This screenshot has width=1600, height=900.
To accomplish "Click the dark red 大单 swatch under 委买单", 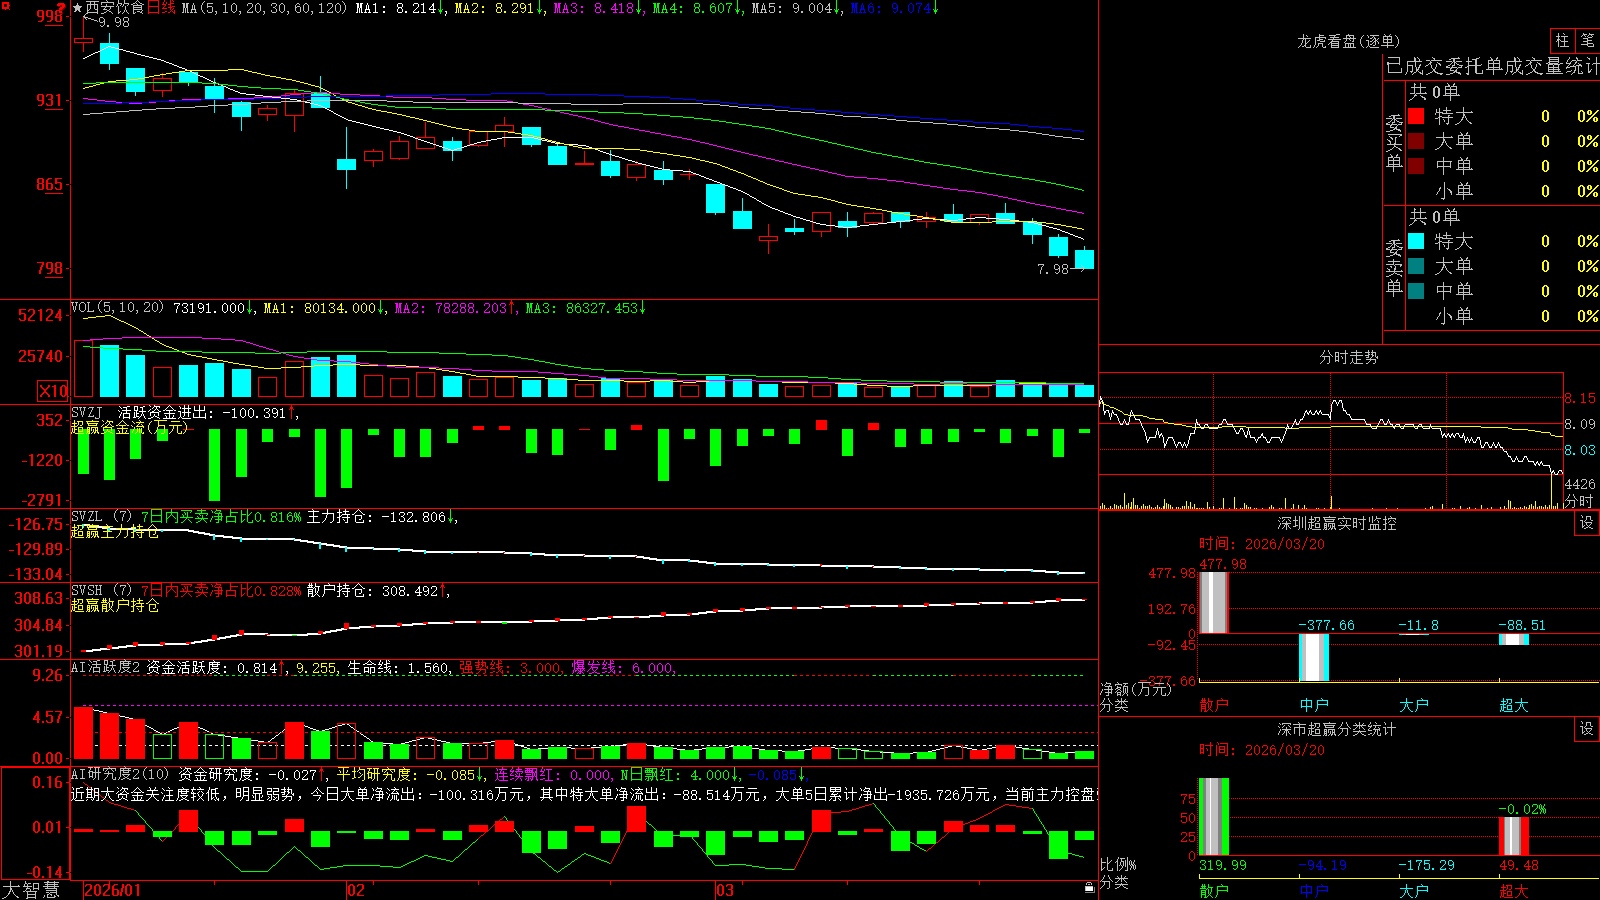I will click(x=1416, y=141).
